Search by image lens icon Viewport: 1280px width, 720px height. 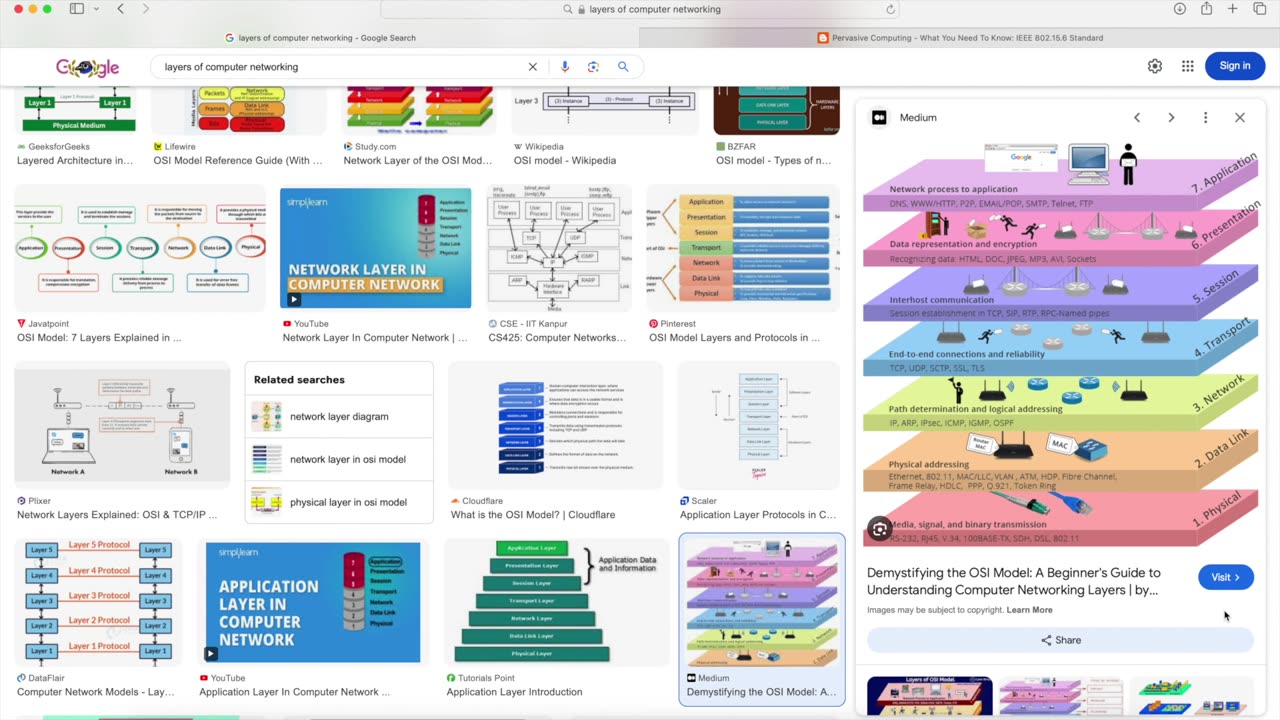(593, 67)
